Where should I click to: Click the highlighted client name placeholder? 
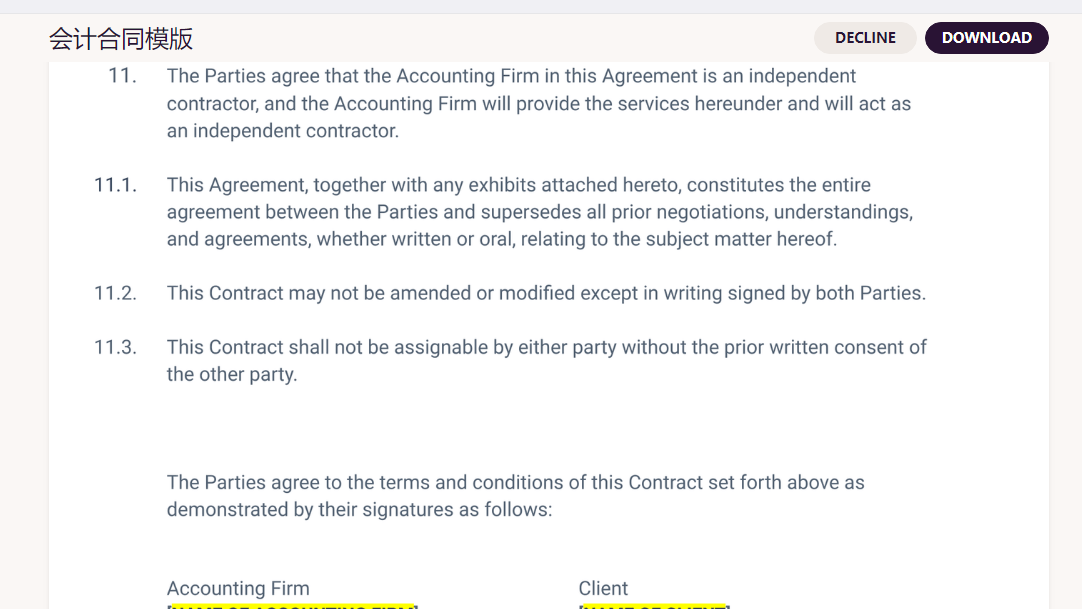(654, 605)
